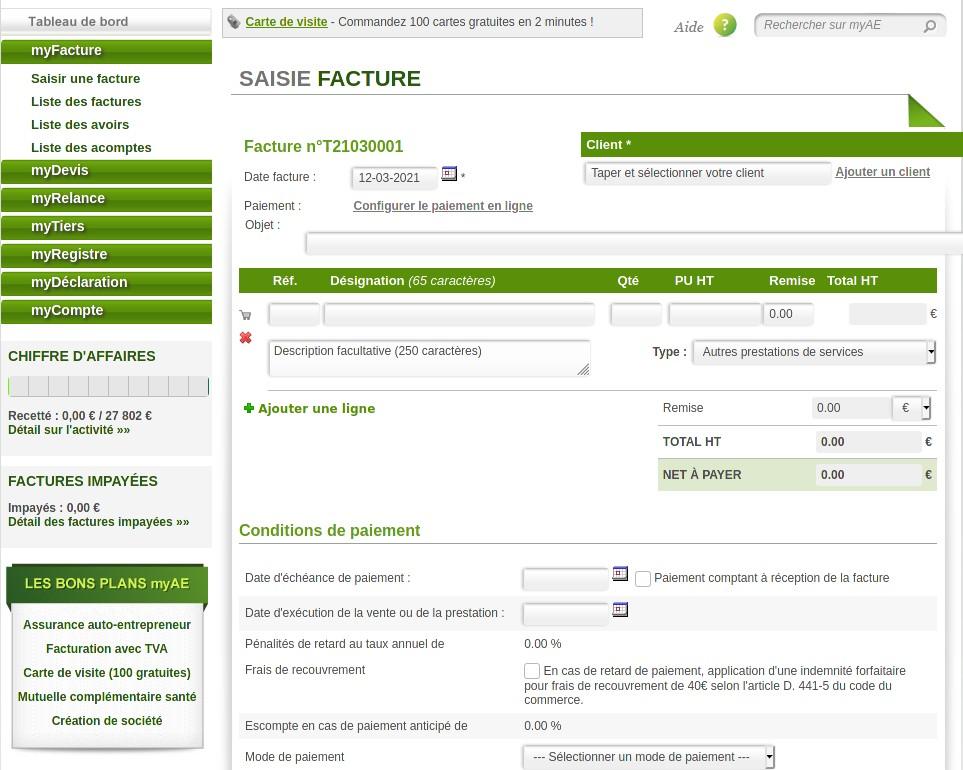The width and height of the screenshot is (963, 770).
Task: Open calendar for Date d'exécution de la prestation
Action: (x=620, y=610)
